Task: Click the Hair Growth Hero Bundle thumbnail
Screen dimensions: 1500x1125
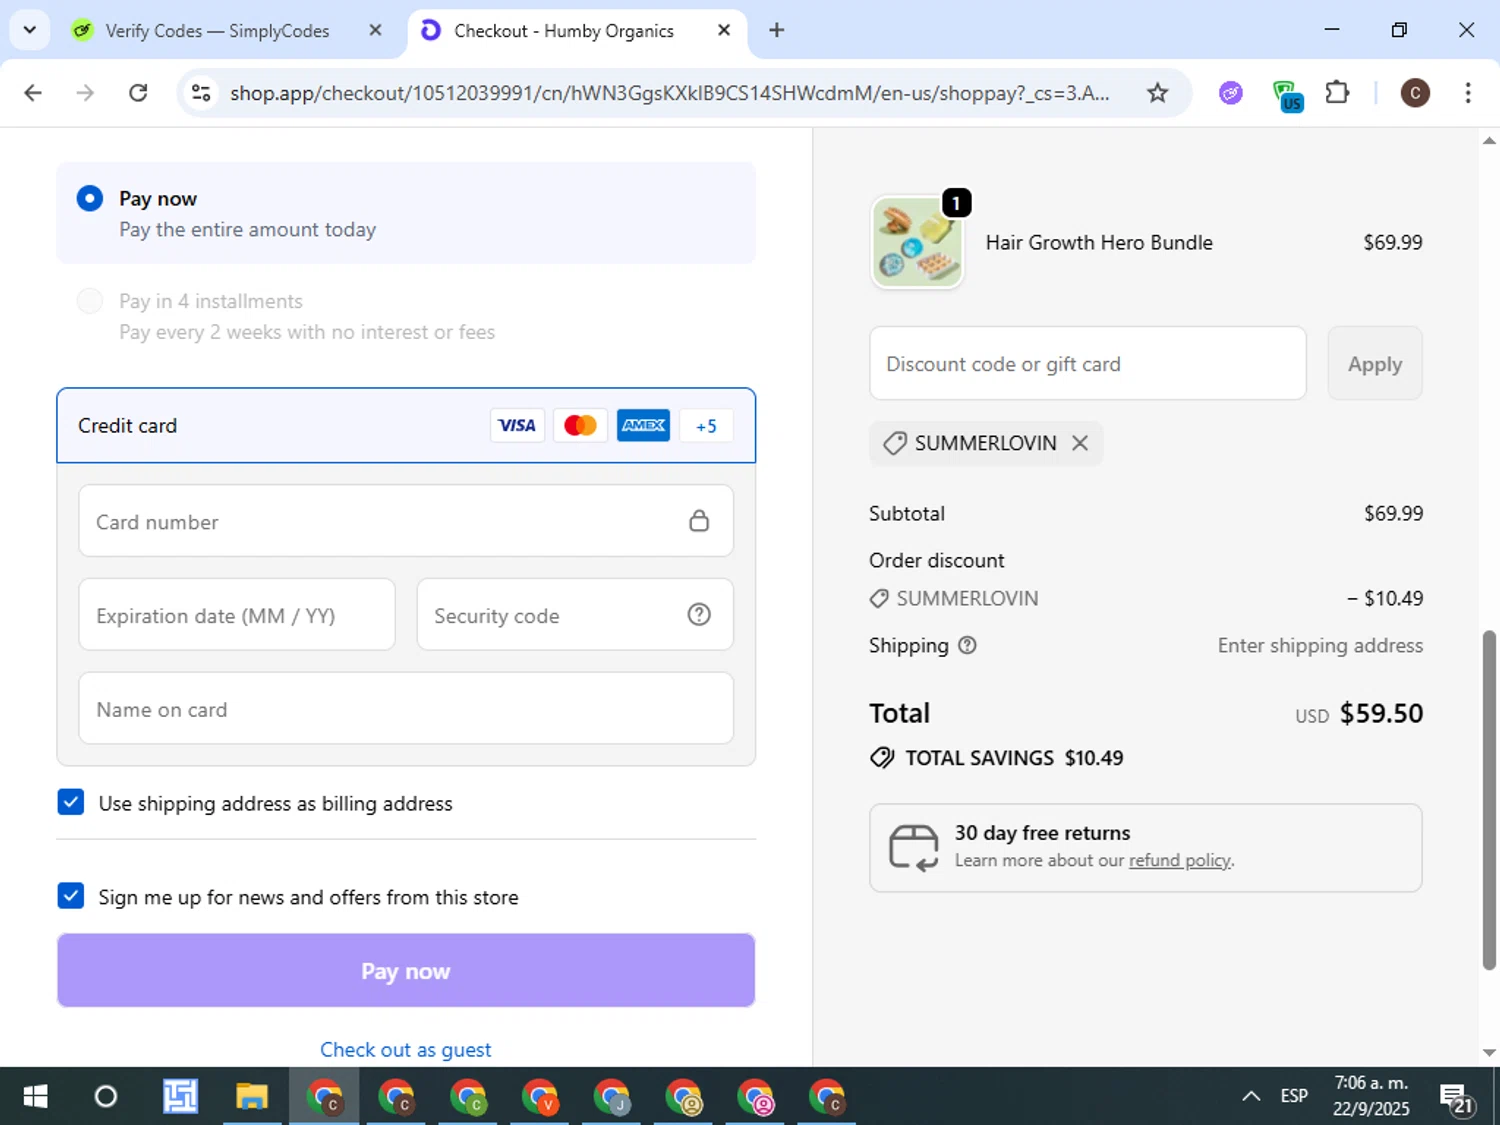Action: point(917,242)
